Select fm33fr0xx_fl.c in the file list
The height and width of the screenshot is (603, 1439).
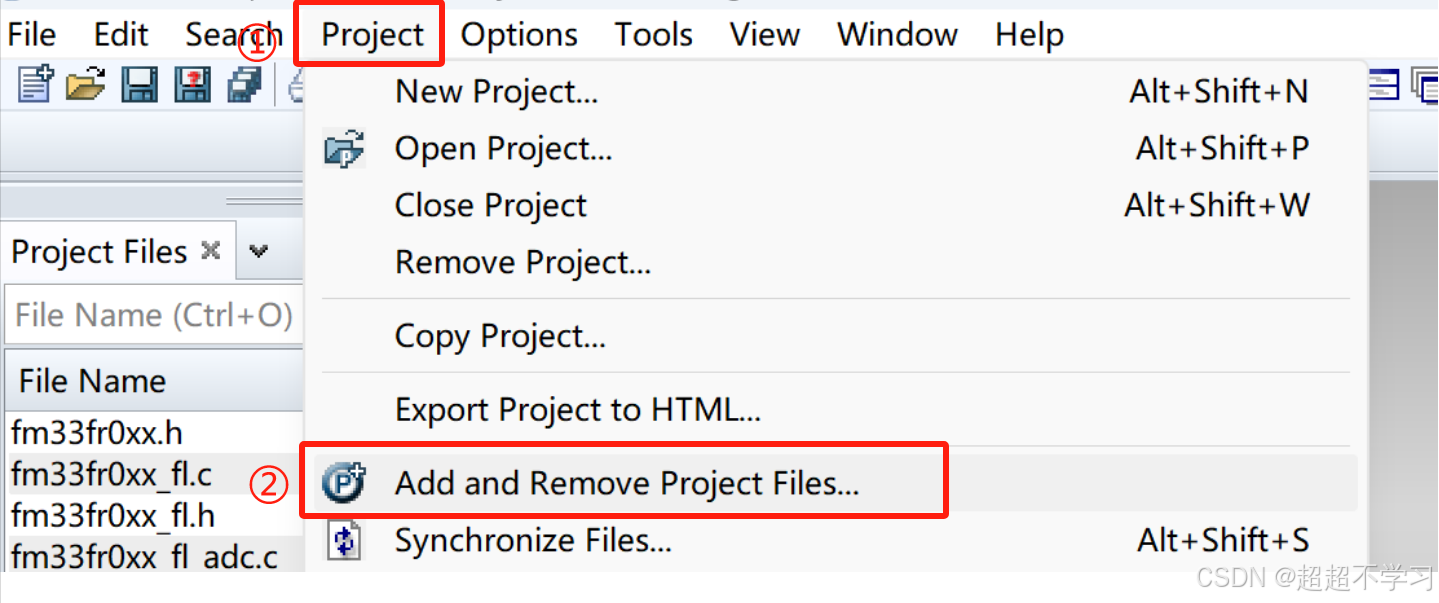(111, 474)
